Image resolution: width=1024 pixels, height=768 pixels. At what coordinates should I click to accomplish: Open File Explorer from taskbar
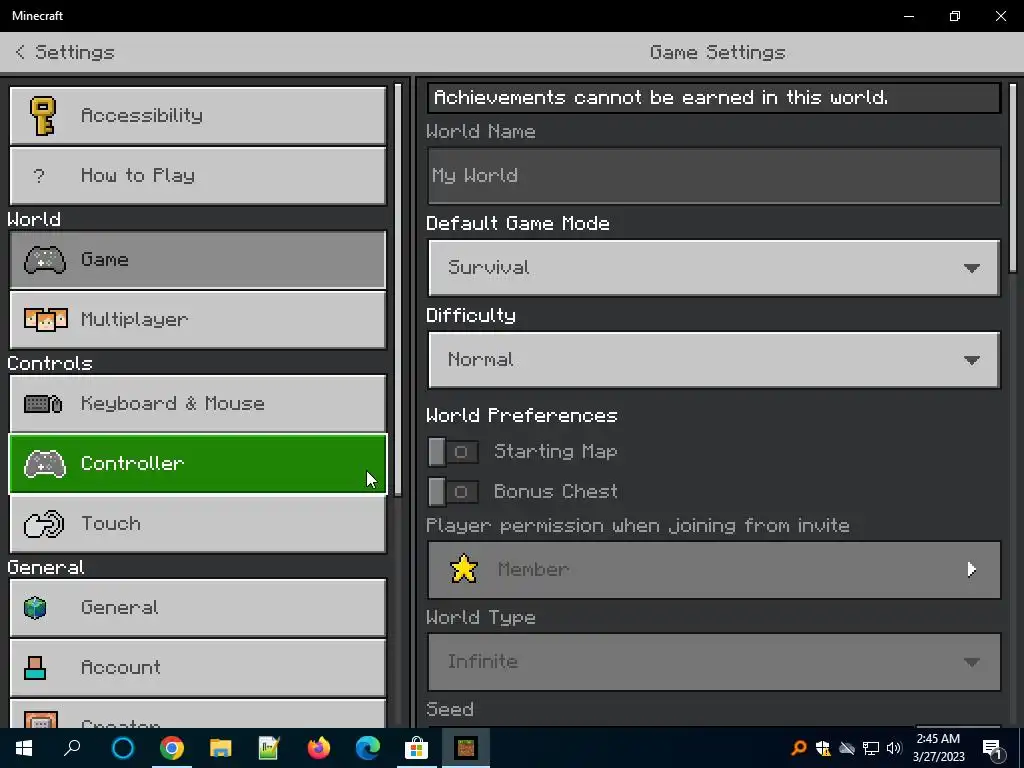[x=221, y=748]
